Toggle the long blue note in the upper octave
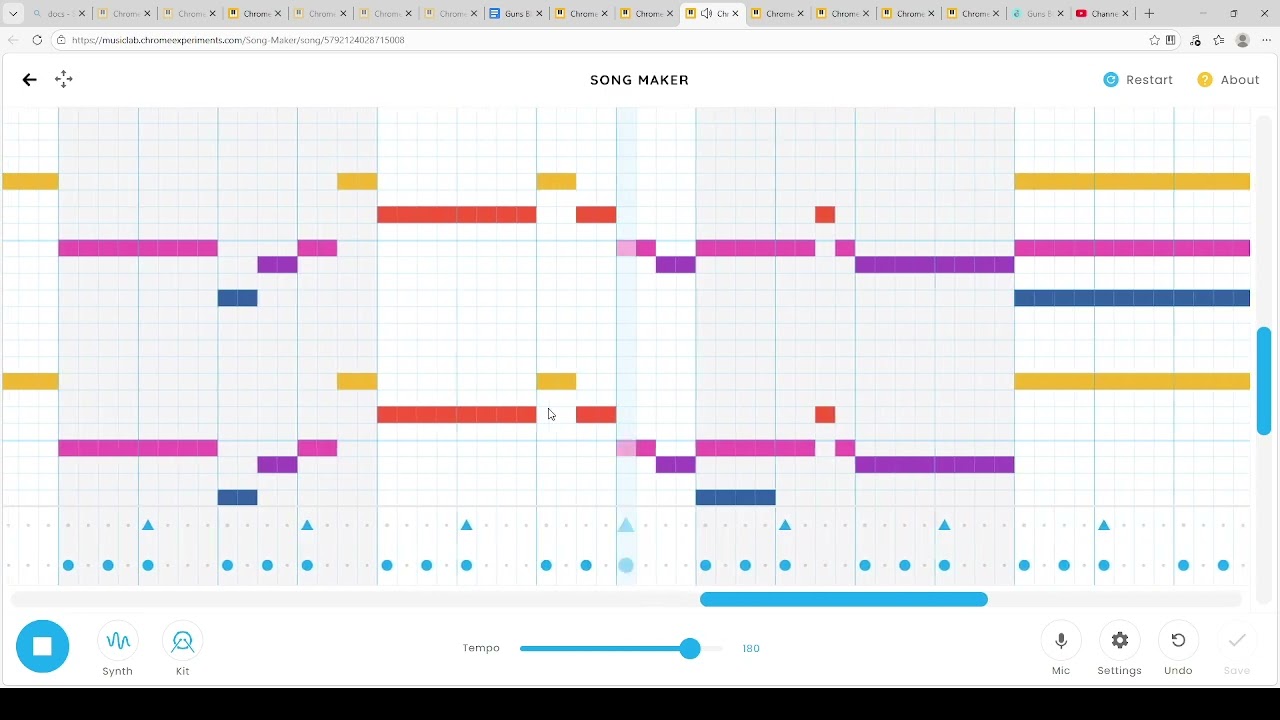The height and width of the screenshot is (720, 1280). (1132, 298)
